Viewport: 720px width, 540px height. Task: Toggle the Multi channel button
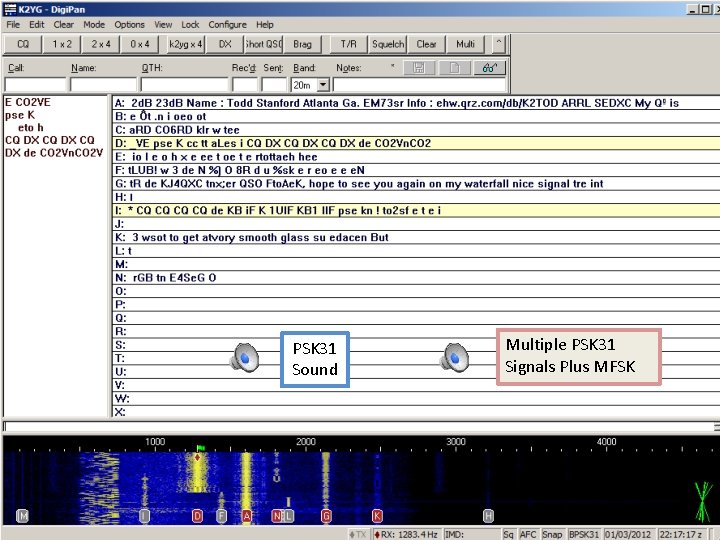point(465,44)
